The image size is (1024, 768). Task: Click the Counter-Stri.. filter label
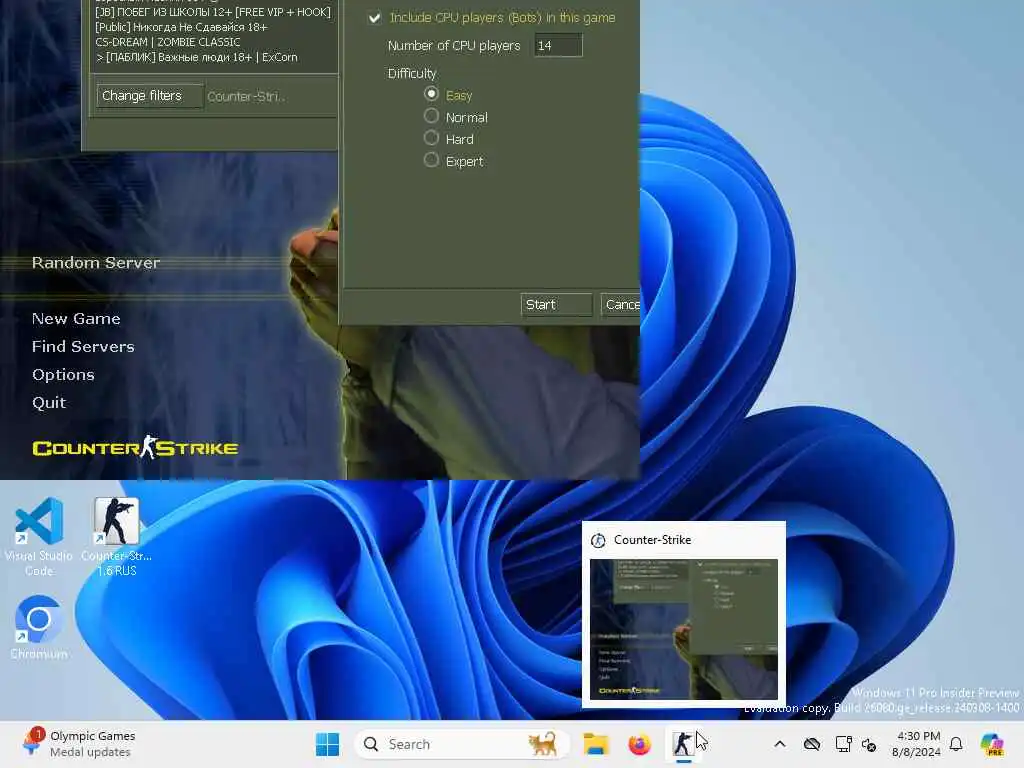coord(246,97)
